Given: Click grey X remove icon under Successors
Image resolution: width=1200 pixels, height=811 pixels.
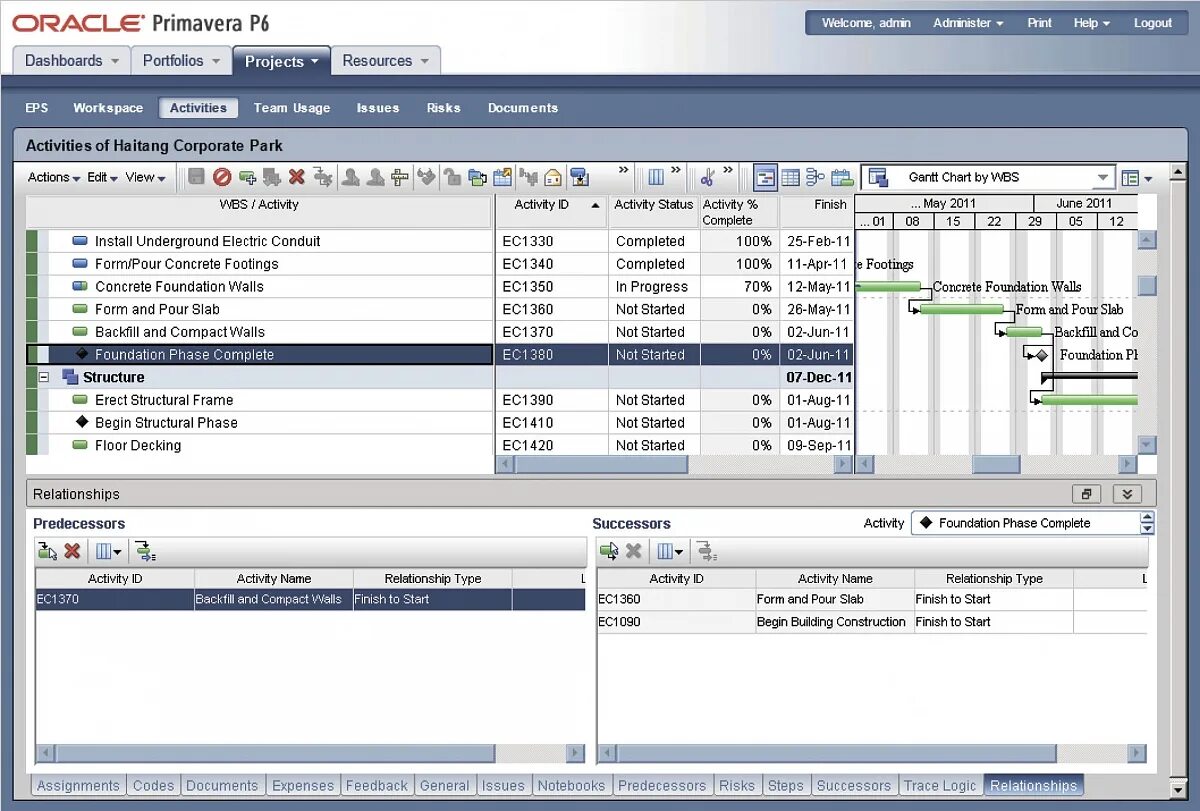Looking at the screenshot, I should pyautogui.click(x=633, y=551).
